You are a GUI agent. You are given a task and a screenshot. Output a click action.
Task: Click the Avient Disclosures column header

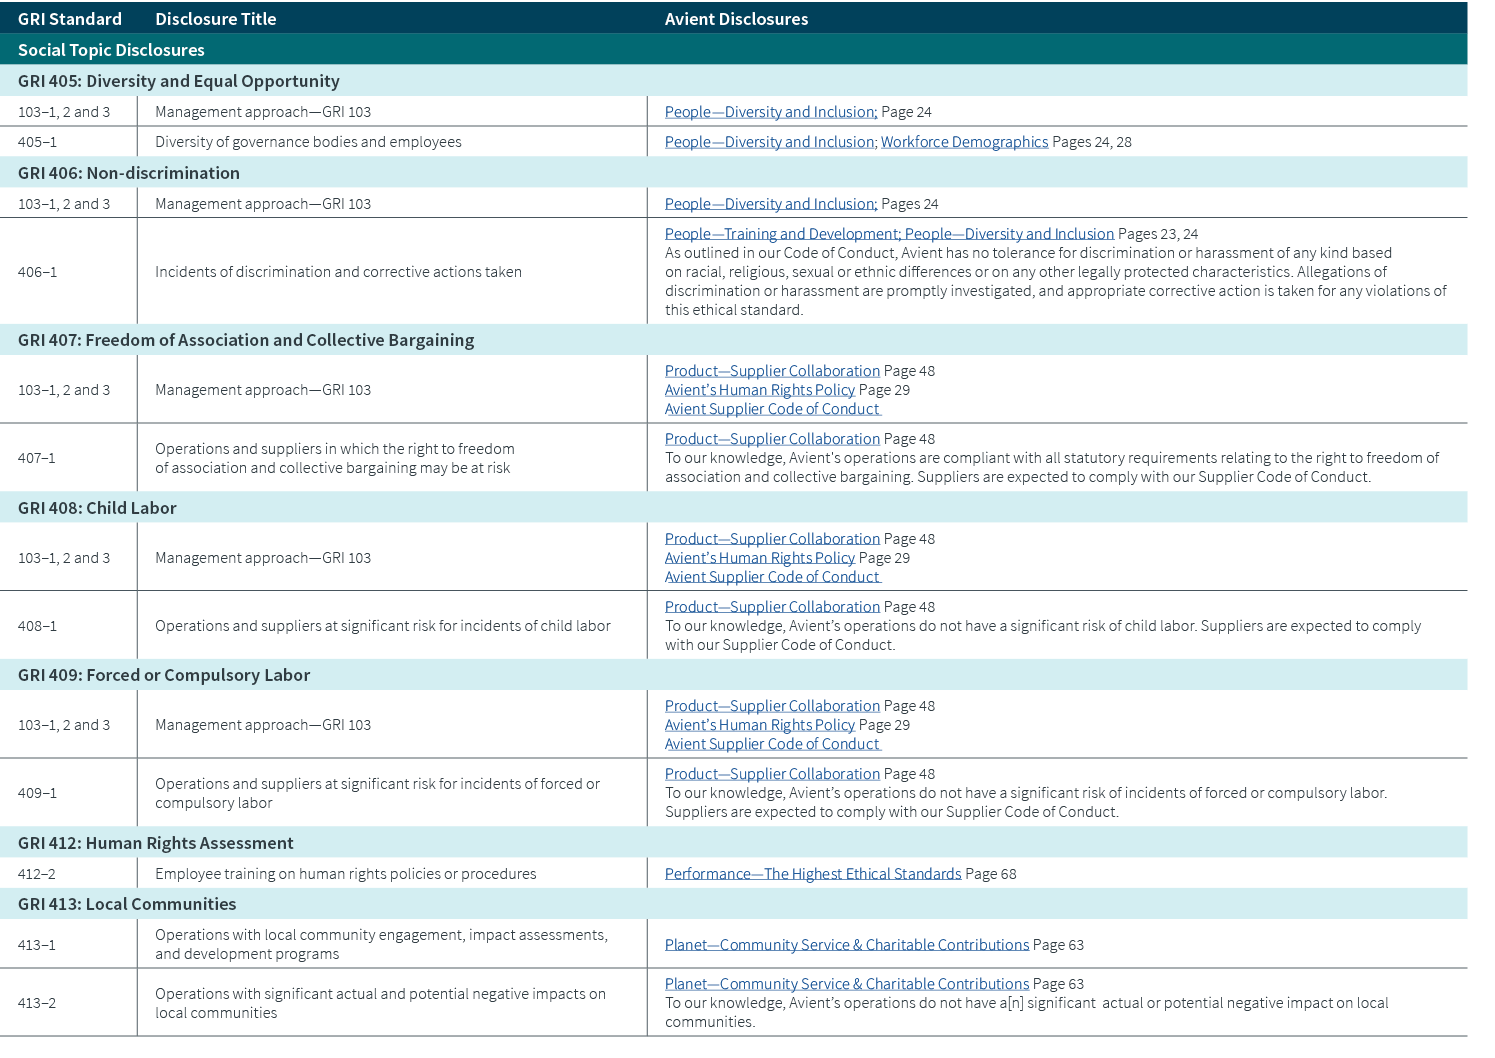click(x=736, y=19)
